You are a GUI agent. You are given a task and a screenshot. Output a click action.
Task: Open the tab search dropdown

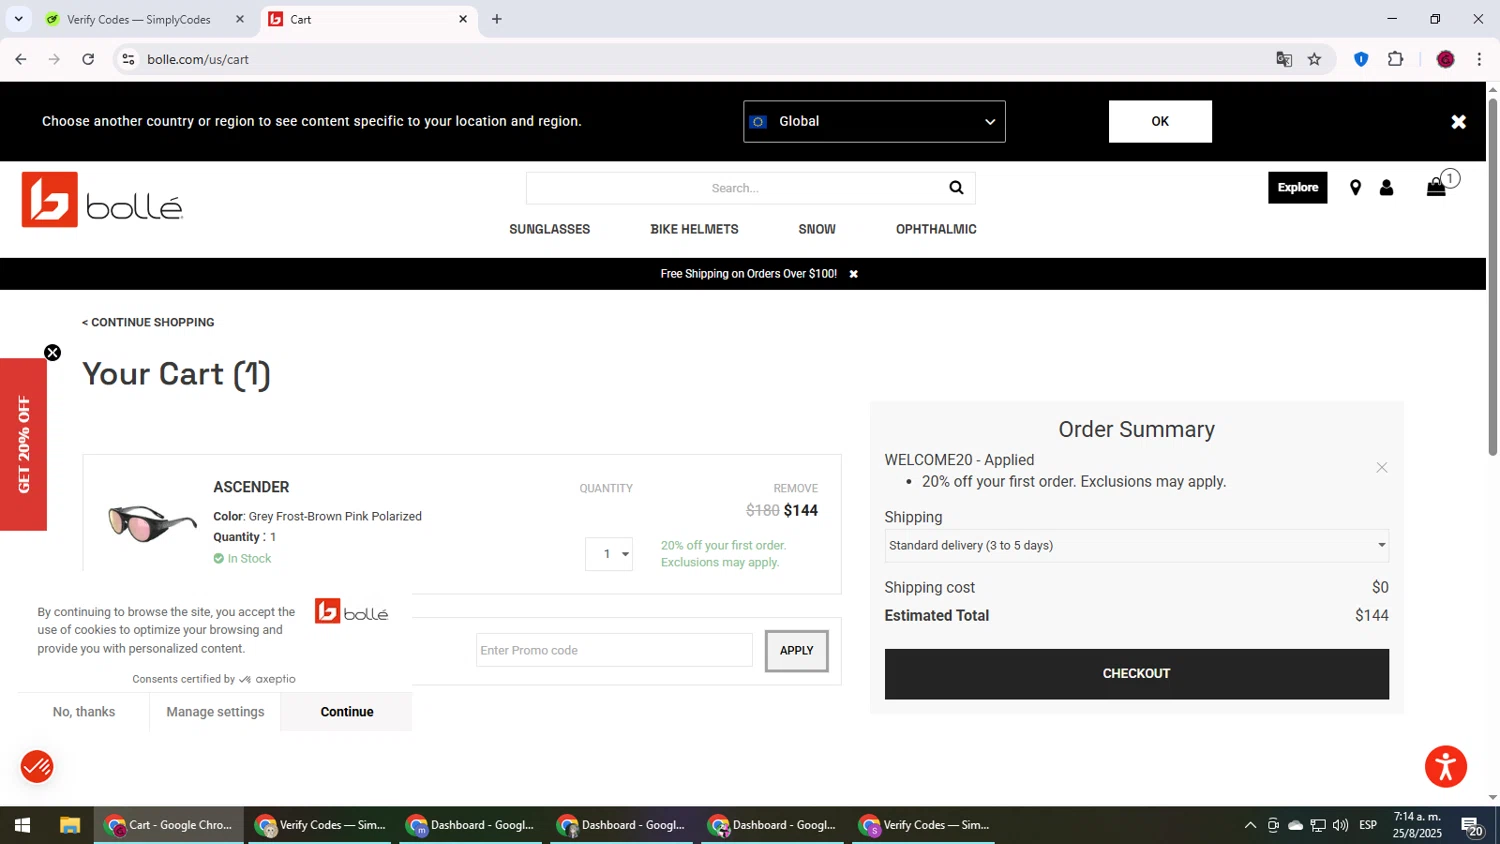[x=18, y=19]
